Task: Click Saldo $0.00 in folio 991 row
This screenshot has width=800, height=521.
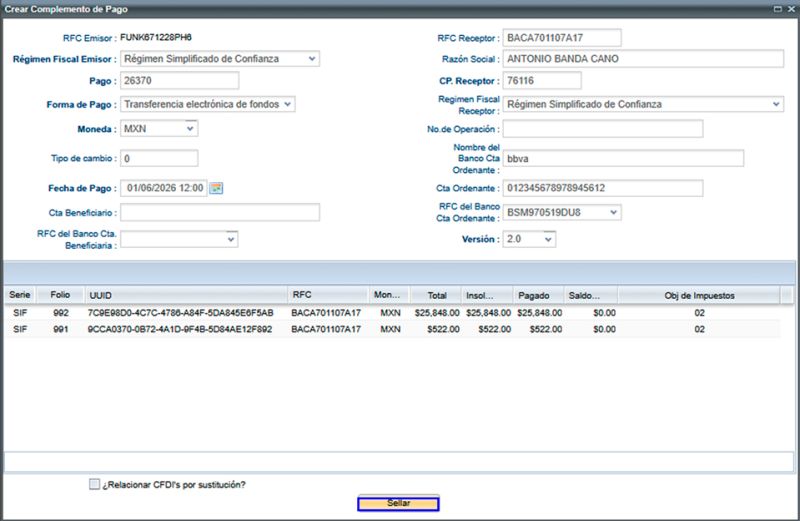Action: [x=605, y=330]
